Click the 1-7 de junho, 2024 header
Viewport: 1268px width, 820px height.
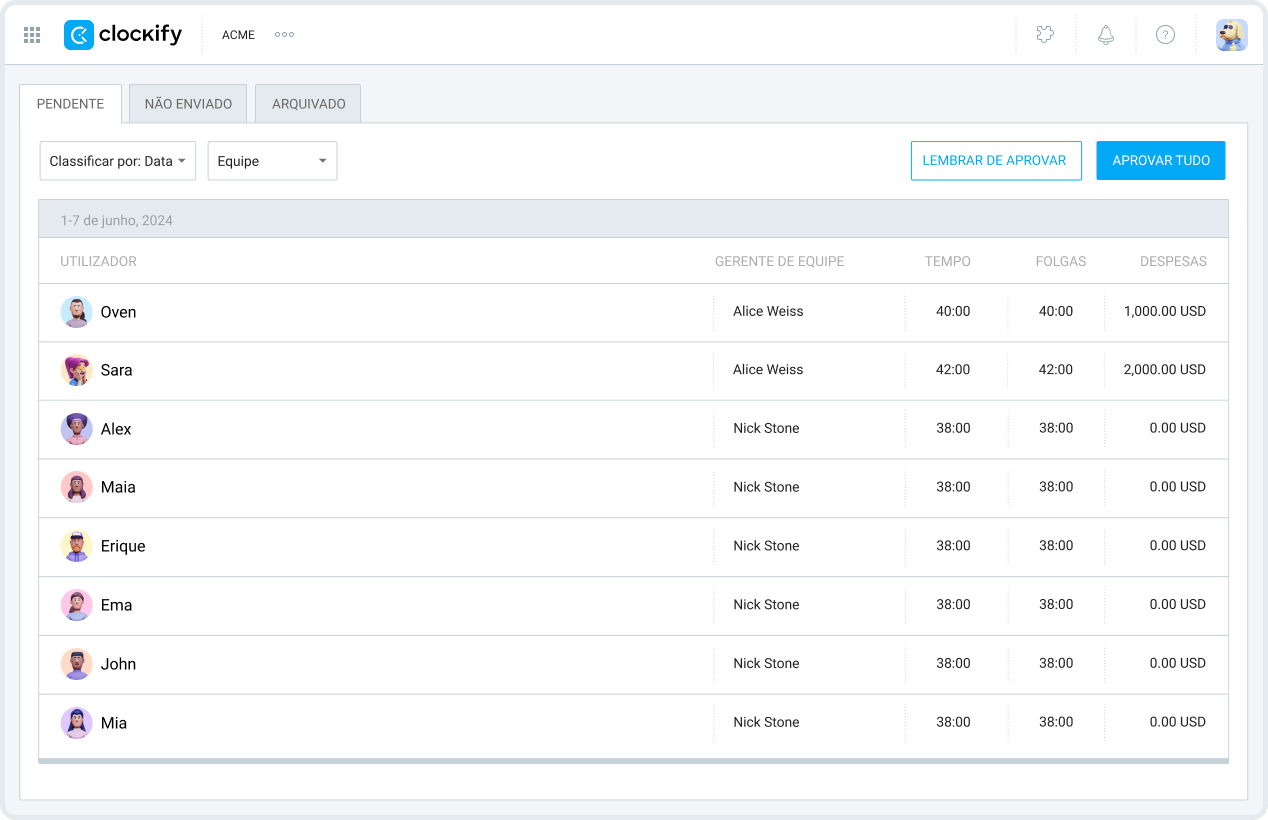pyautogui.click(x=116, y=220)
